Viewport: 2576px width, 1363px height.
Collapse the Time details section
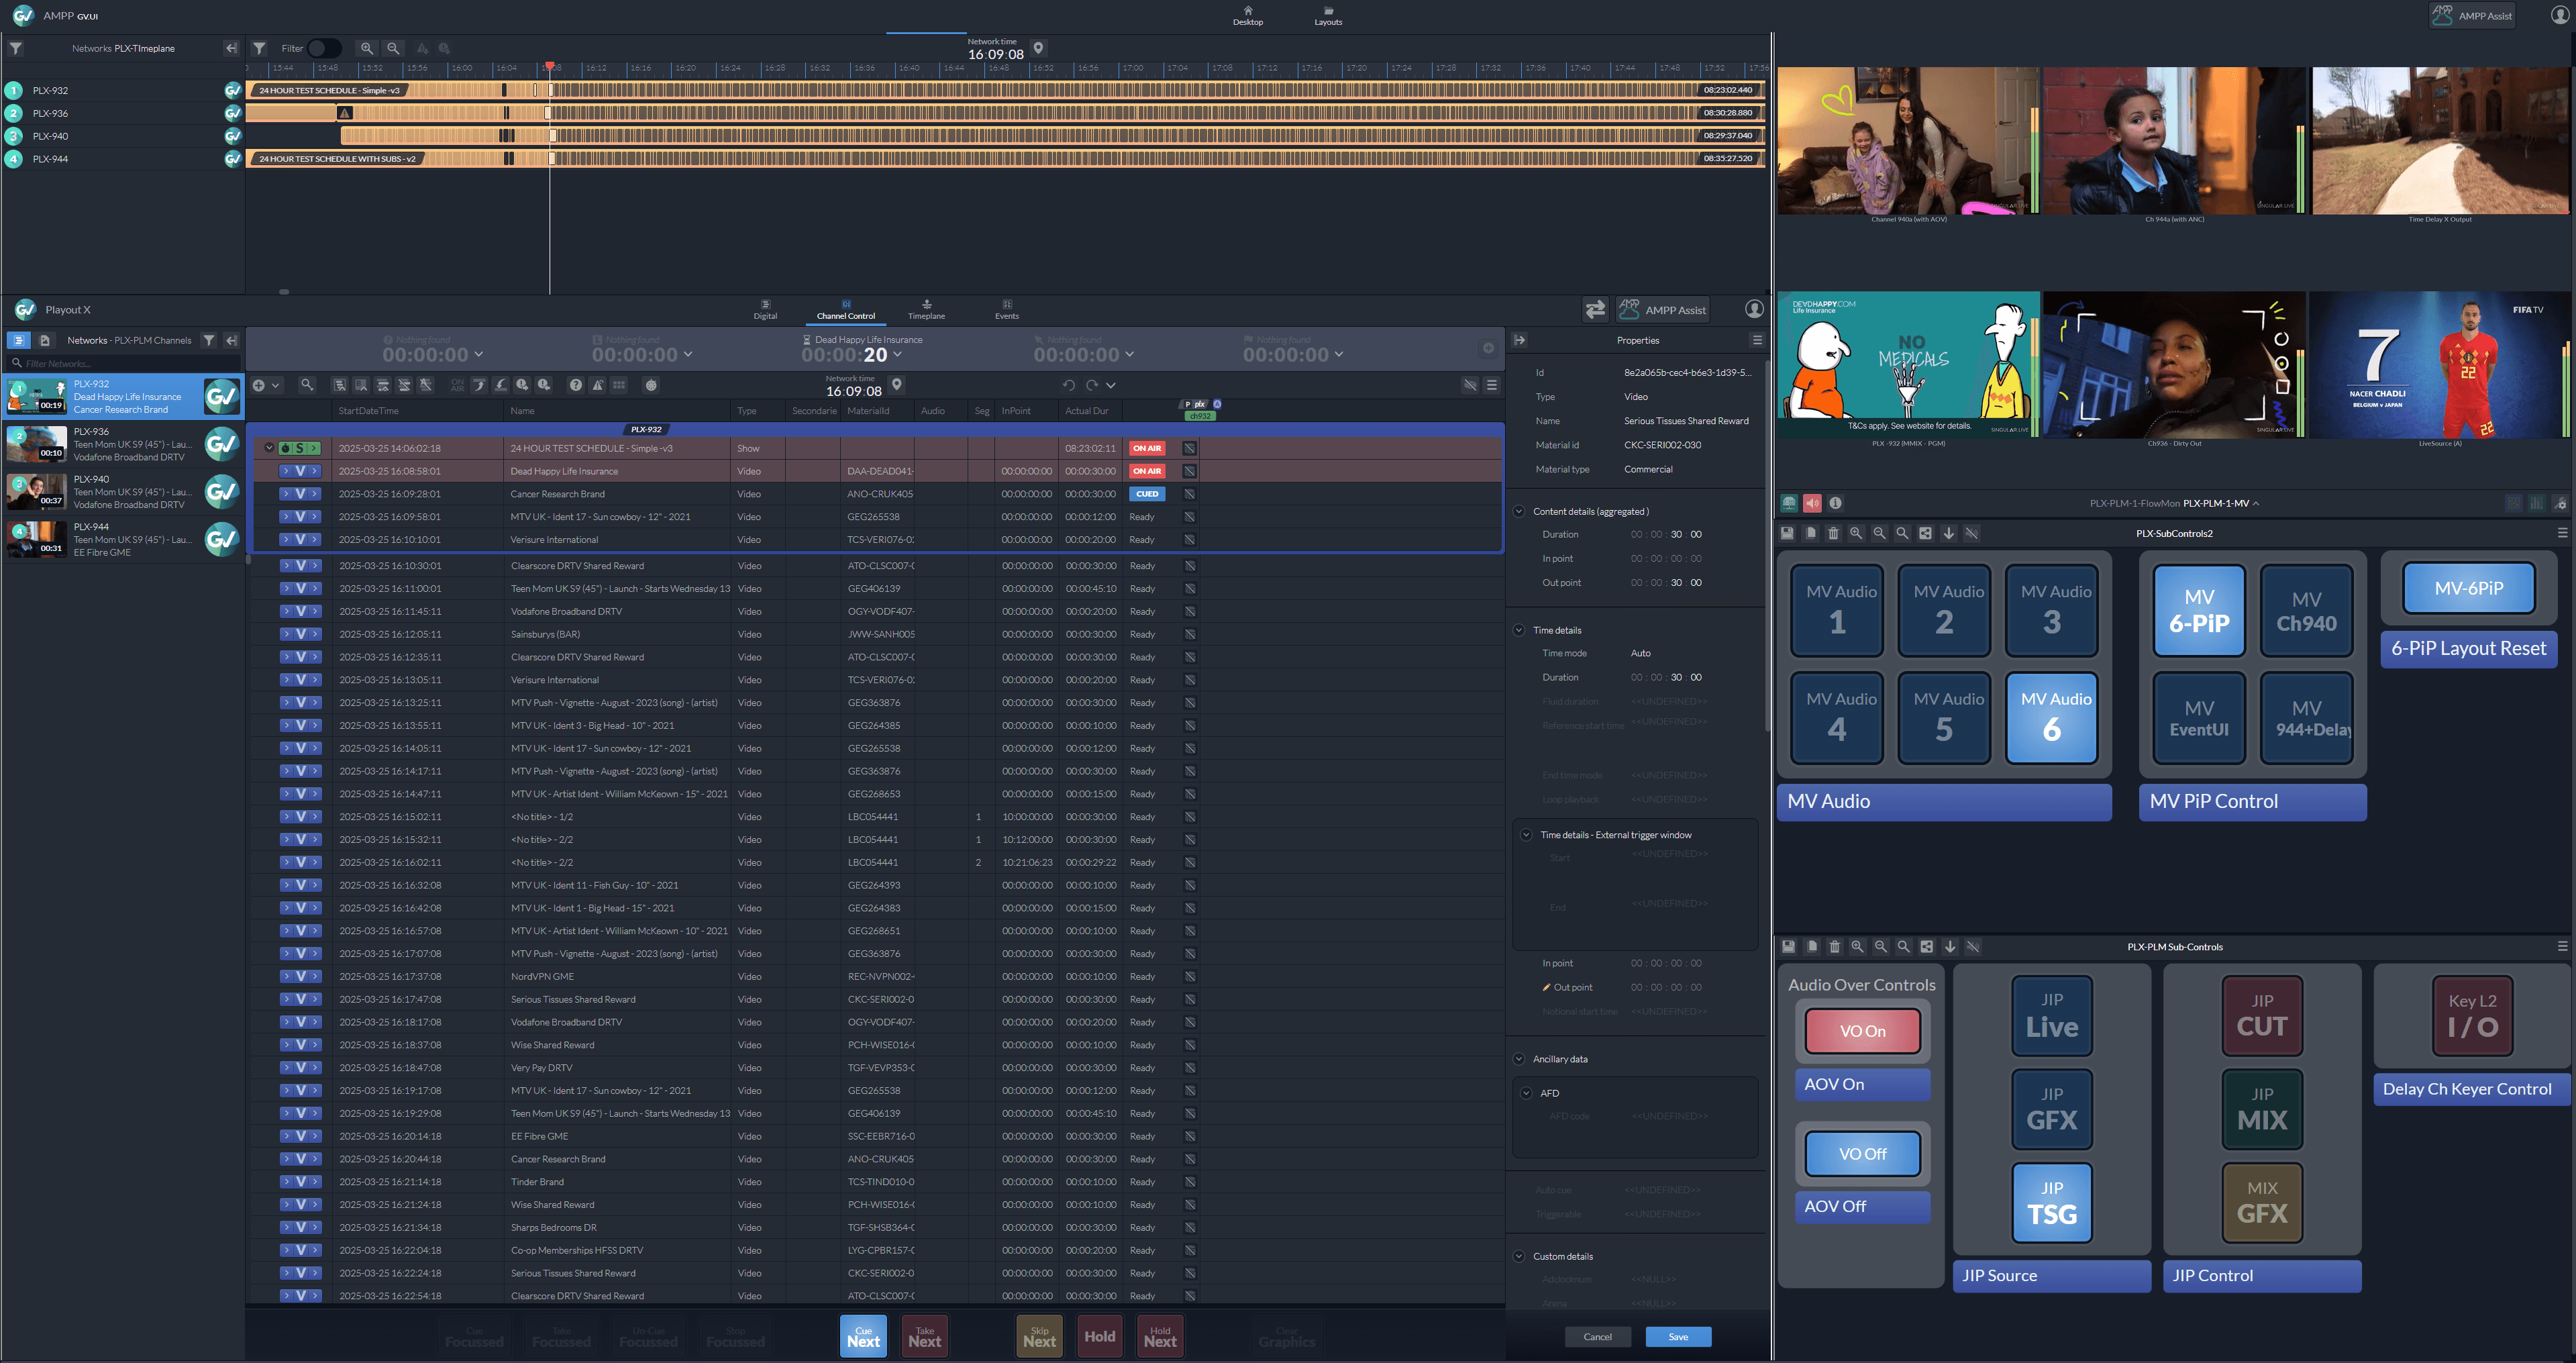[x=1518, y=630]
